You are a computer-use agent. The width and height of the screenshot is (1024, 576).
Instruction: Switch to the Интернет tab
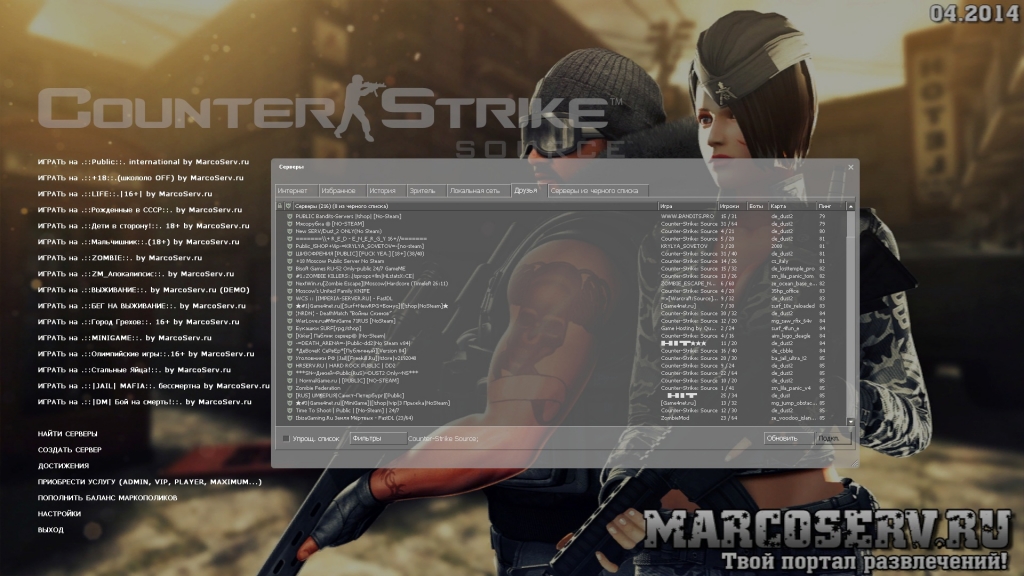(294, 190)
